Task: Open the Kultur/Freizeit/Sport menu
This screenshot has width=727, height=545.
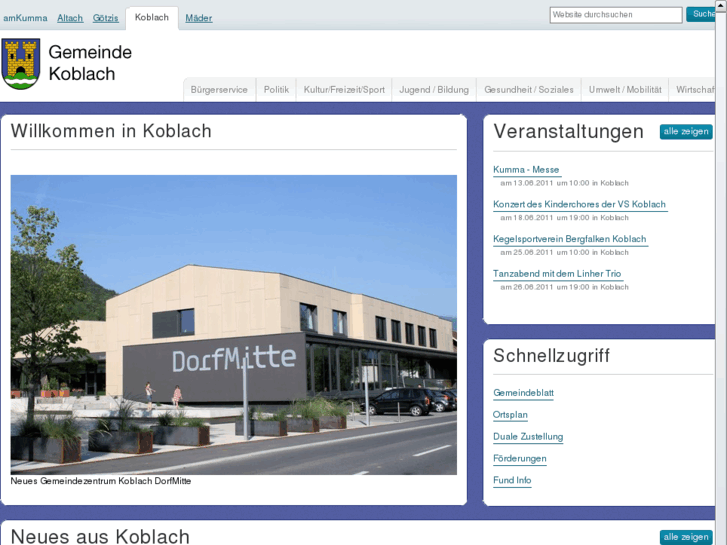Action: (x=344, y=90)
